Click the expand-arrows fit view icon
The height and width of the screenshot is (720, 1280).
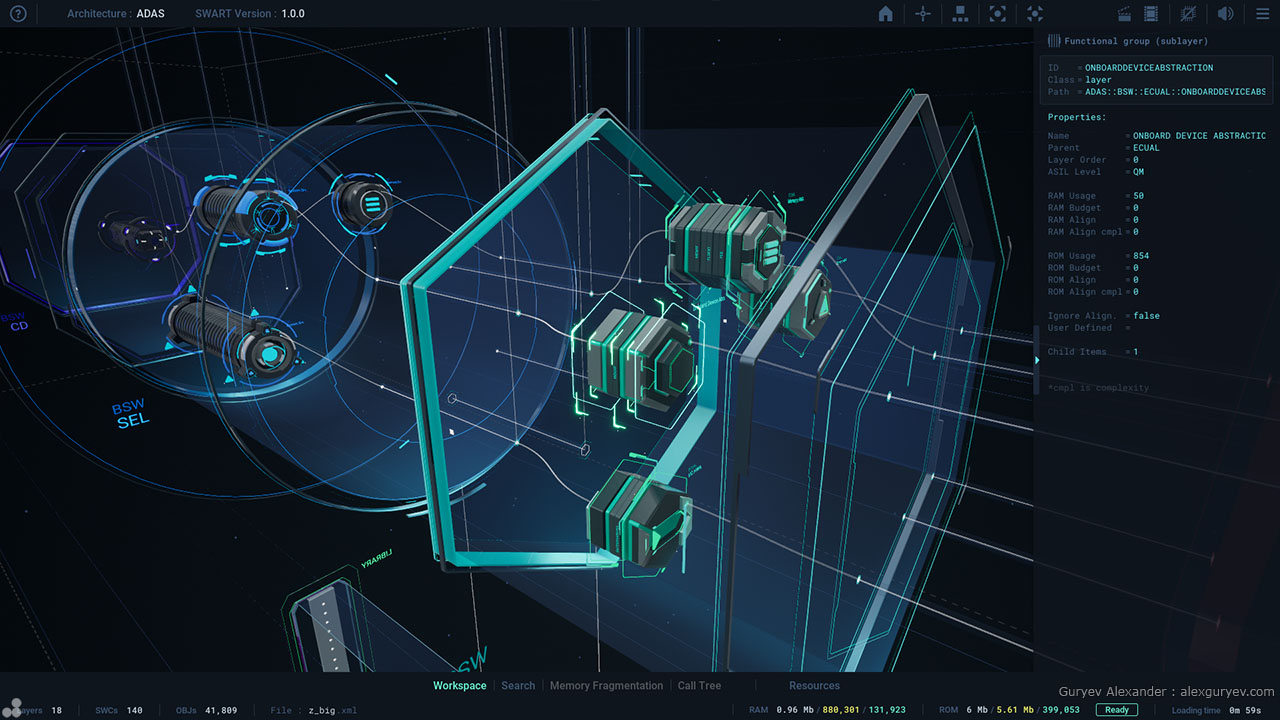tap(1035, 14)
